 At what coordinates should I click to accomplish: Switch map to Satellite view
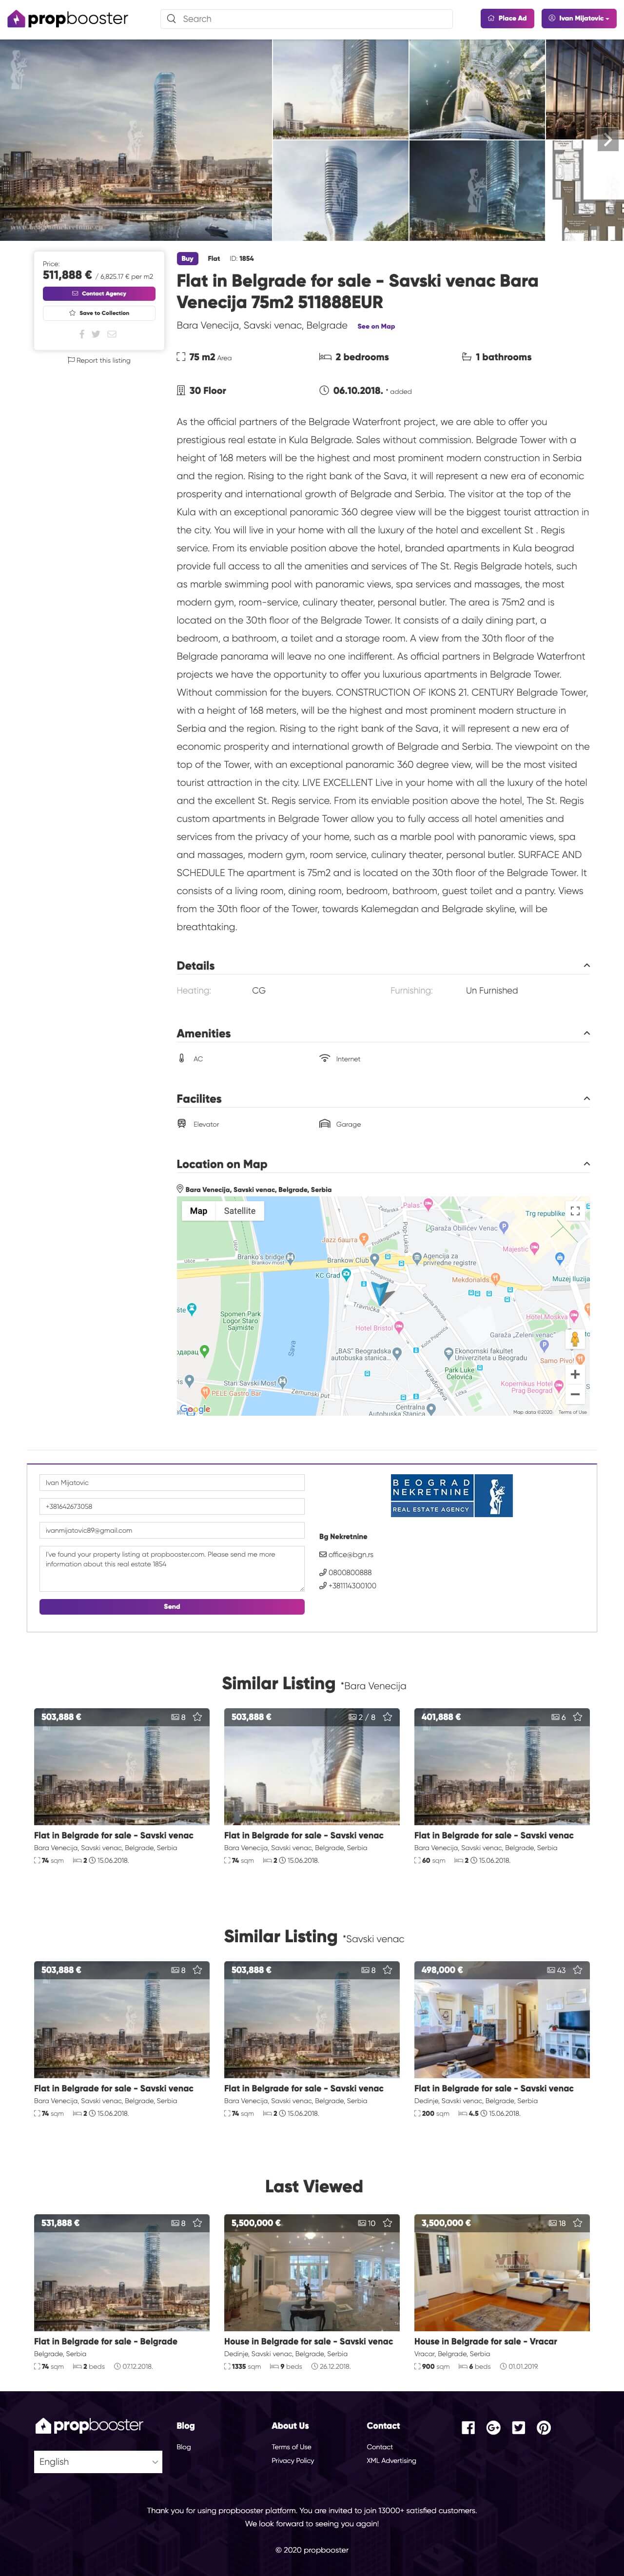(x=239, y=1210)
